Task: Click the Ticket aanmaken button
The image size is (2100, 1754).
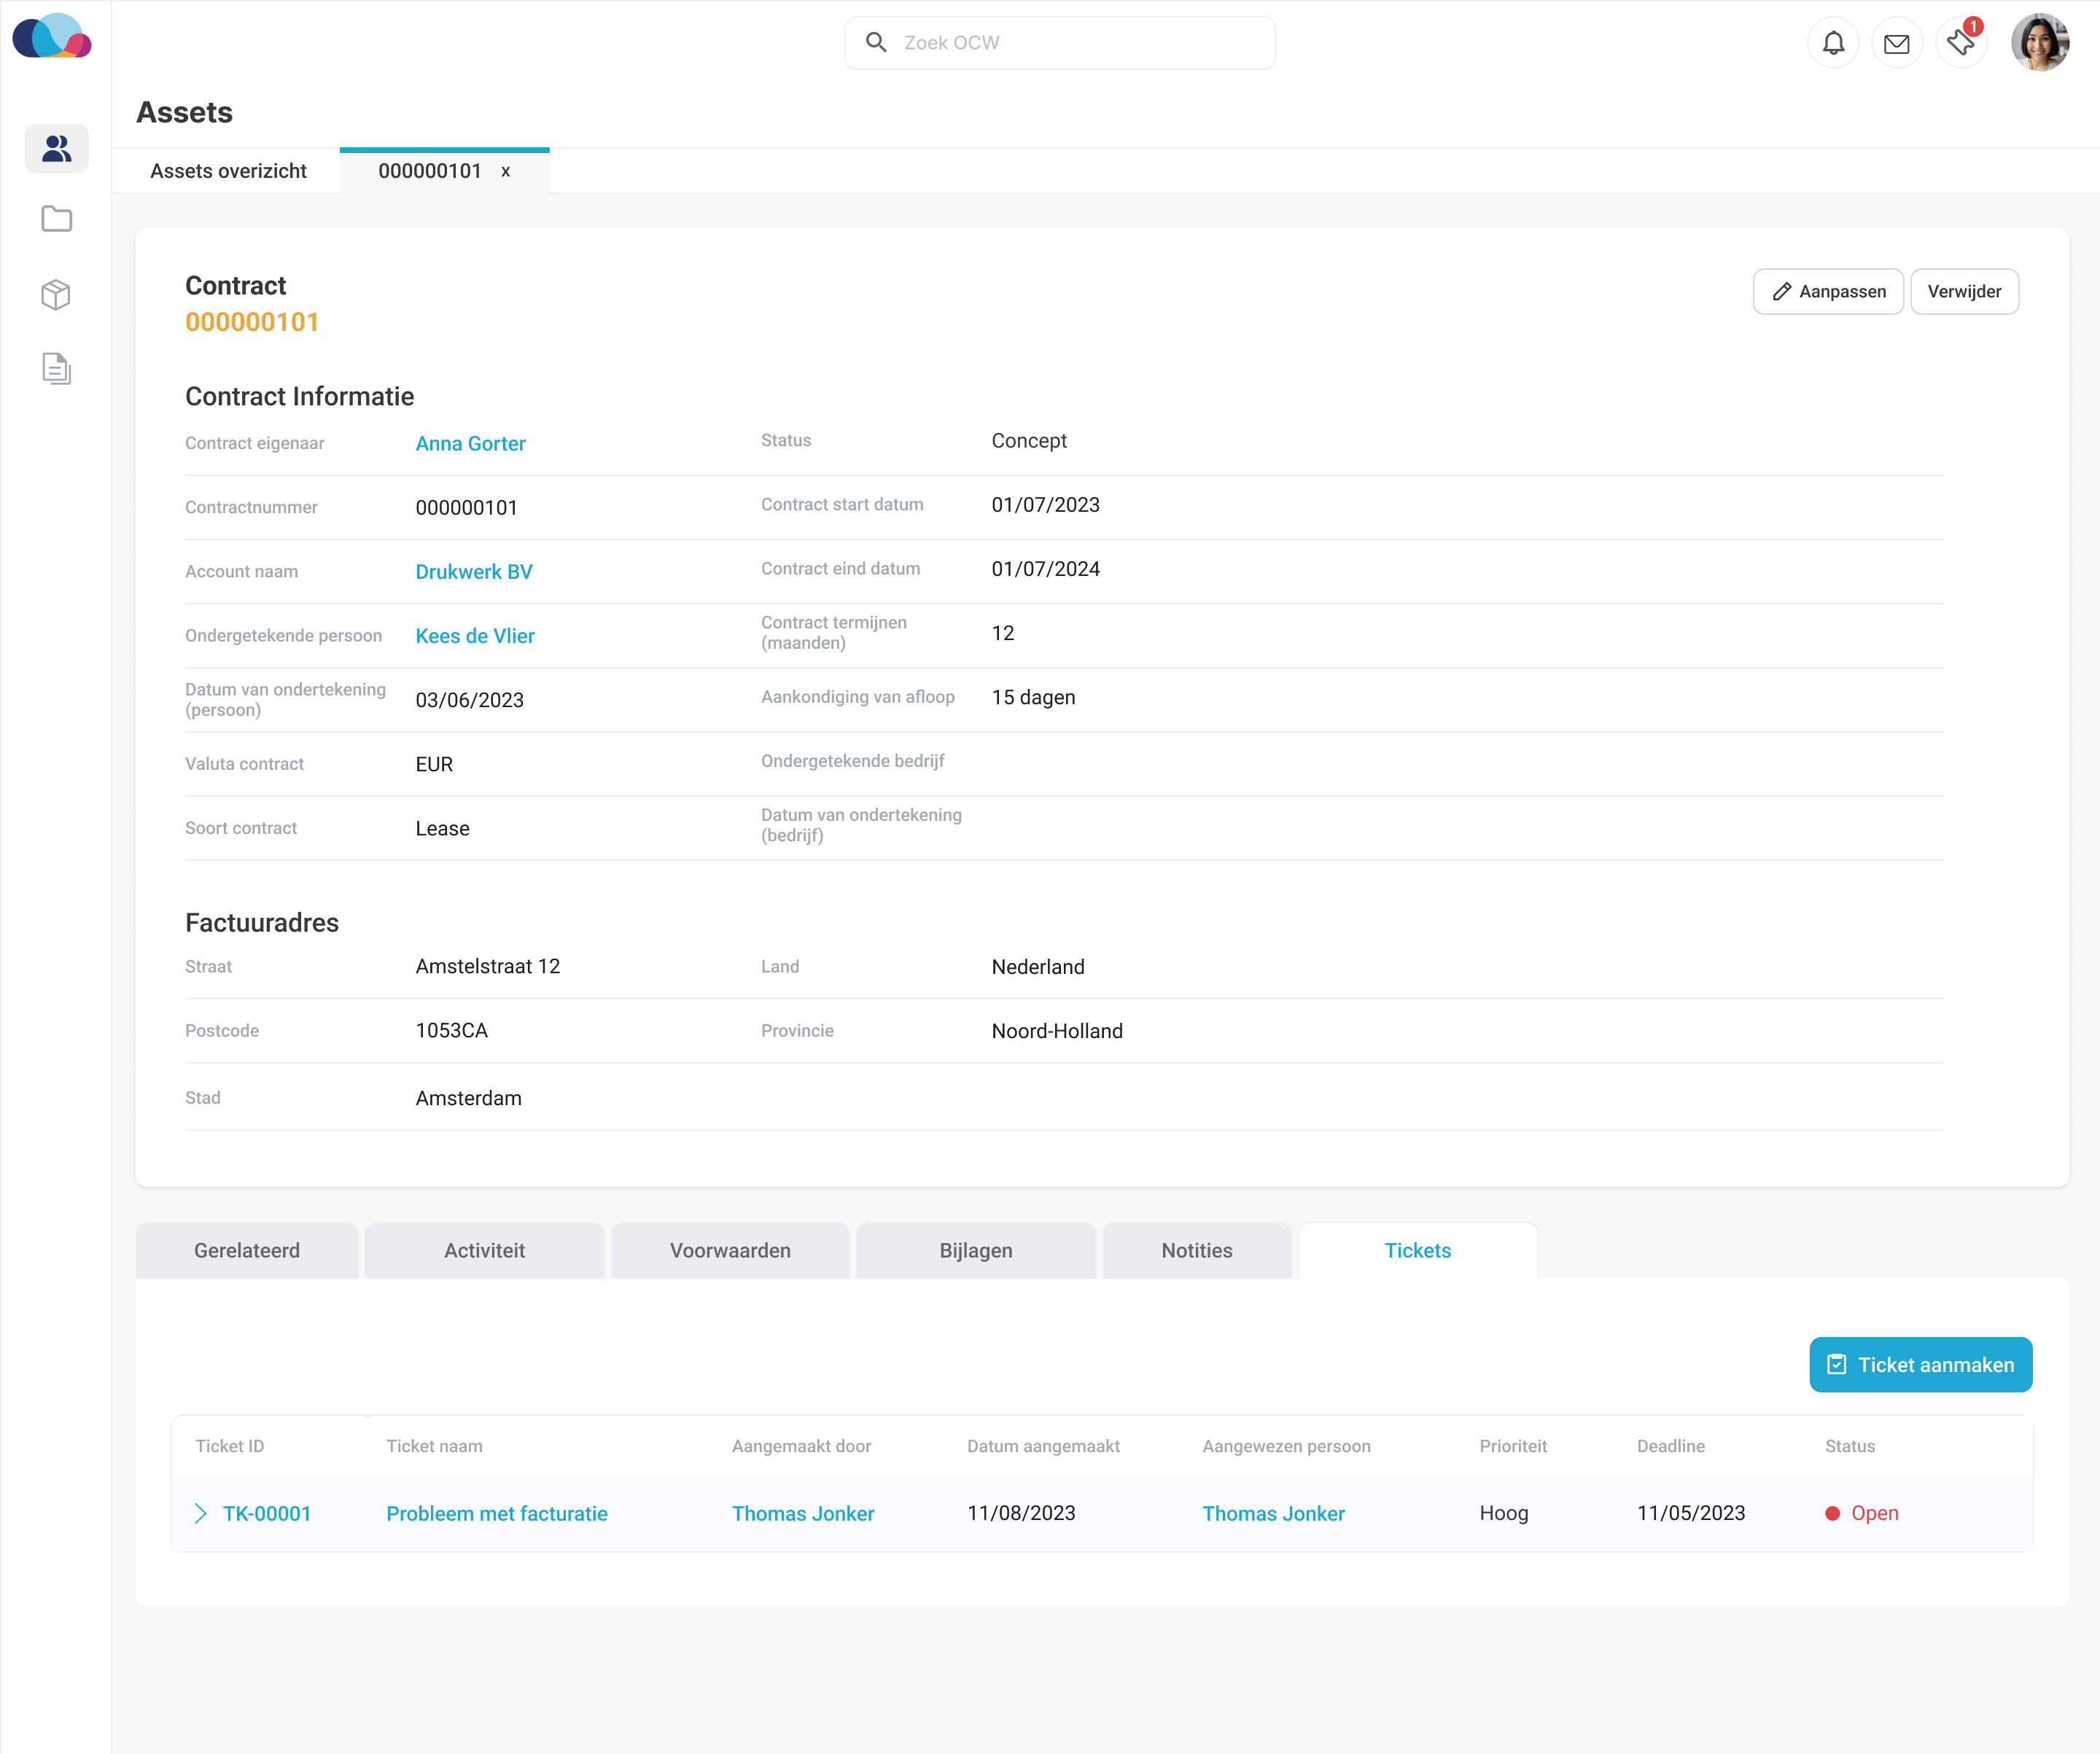Action: point(1920,1364)
